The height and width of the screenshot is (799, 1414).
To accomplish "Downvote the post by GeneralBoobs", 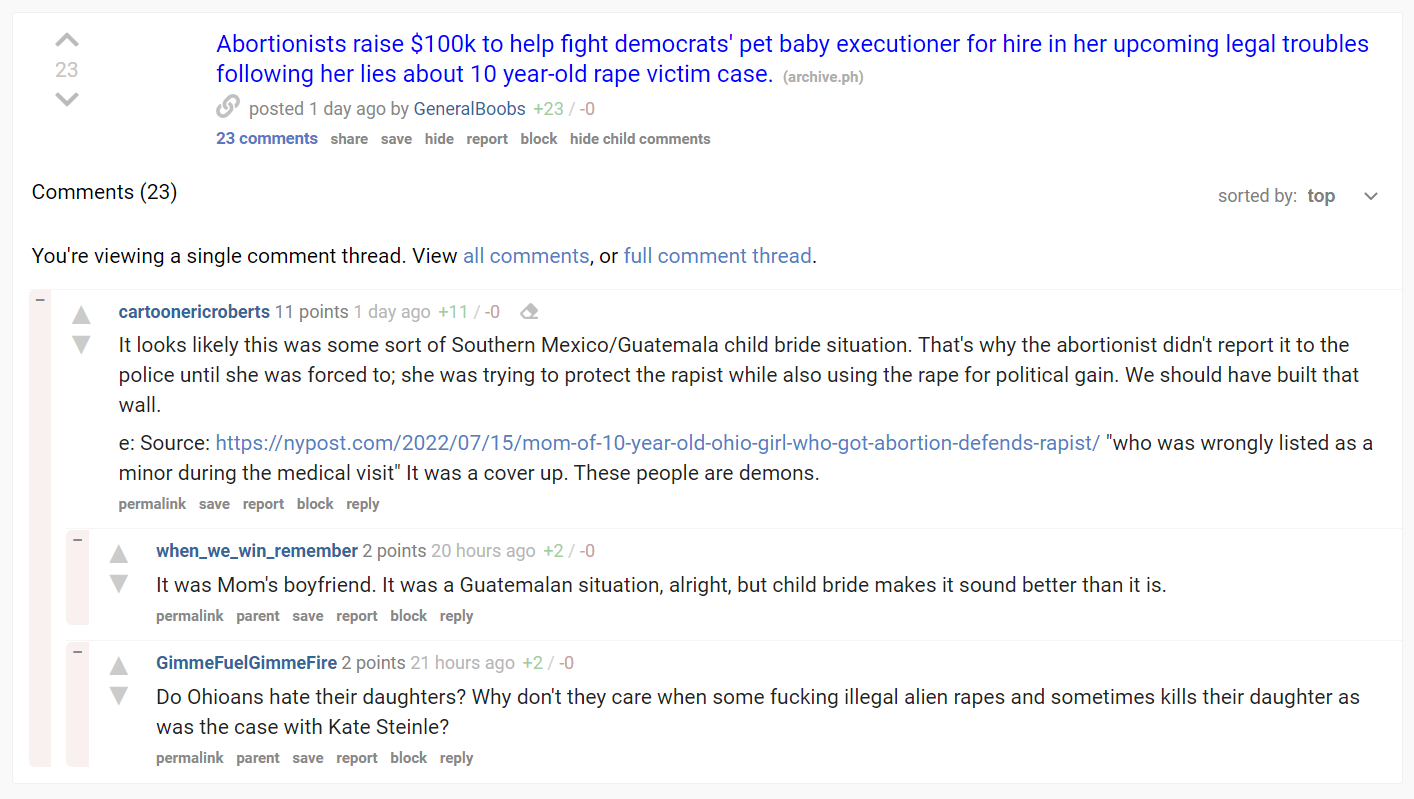I will click(x=66, y=99).
